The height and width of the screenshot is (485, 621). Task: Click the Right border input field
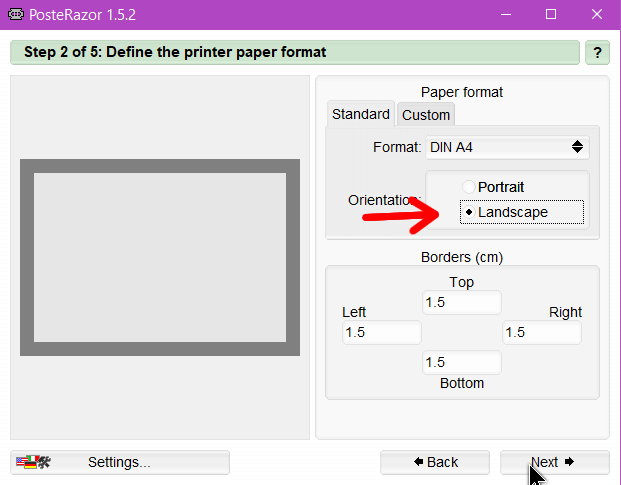pos(542,332)
